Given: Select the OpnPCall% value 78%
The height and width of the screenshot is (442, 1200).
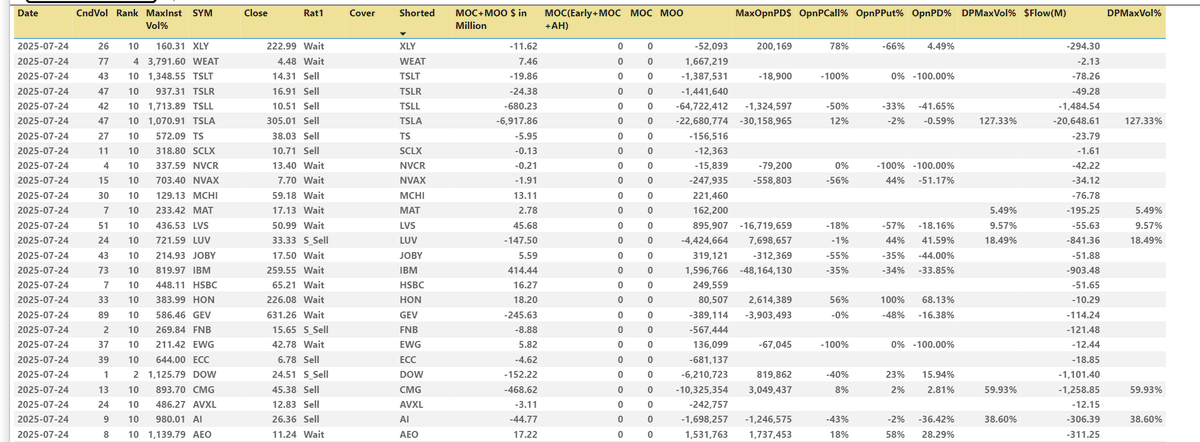Looking at the screenshot, I should 838,46.
